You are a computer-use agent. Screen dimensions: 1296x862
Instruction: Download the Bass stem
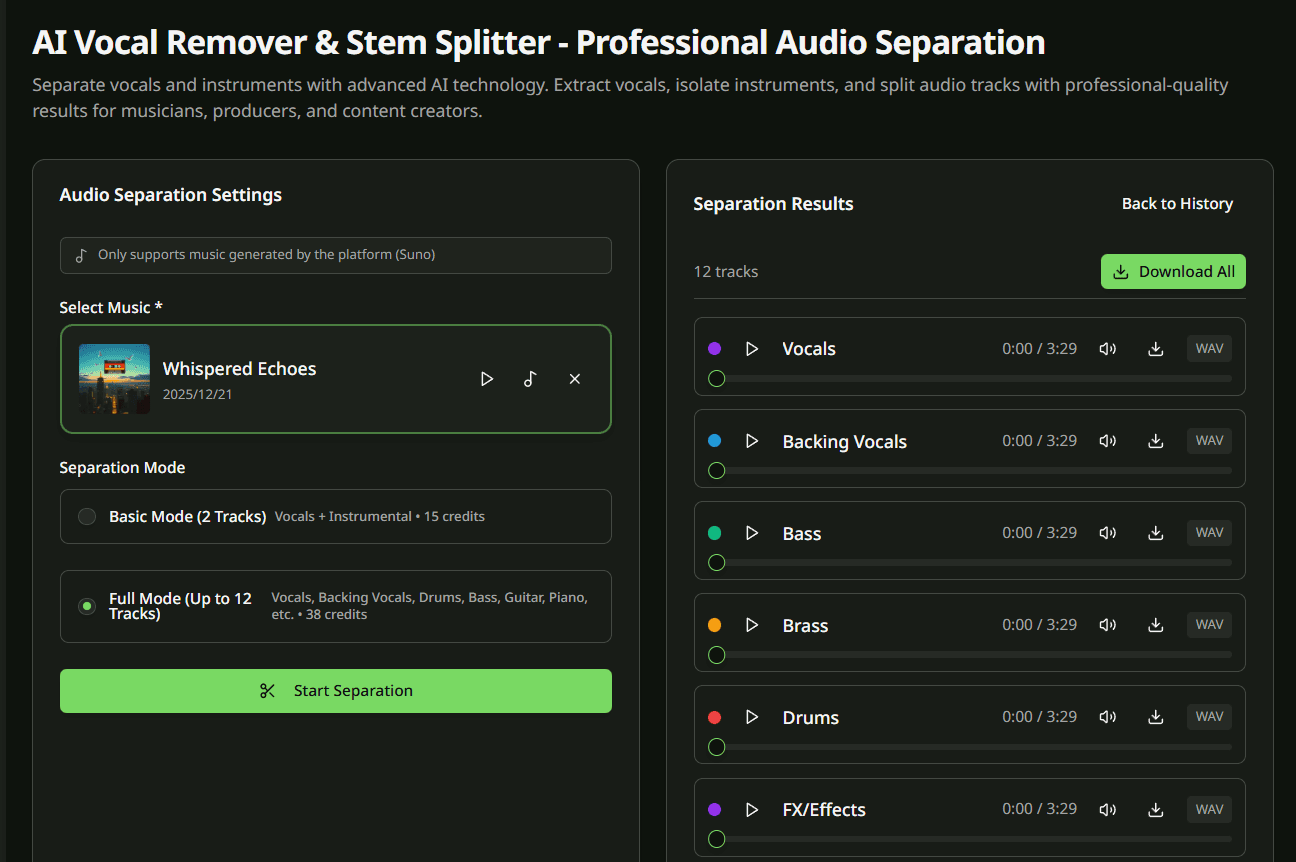click(1156, 533)
